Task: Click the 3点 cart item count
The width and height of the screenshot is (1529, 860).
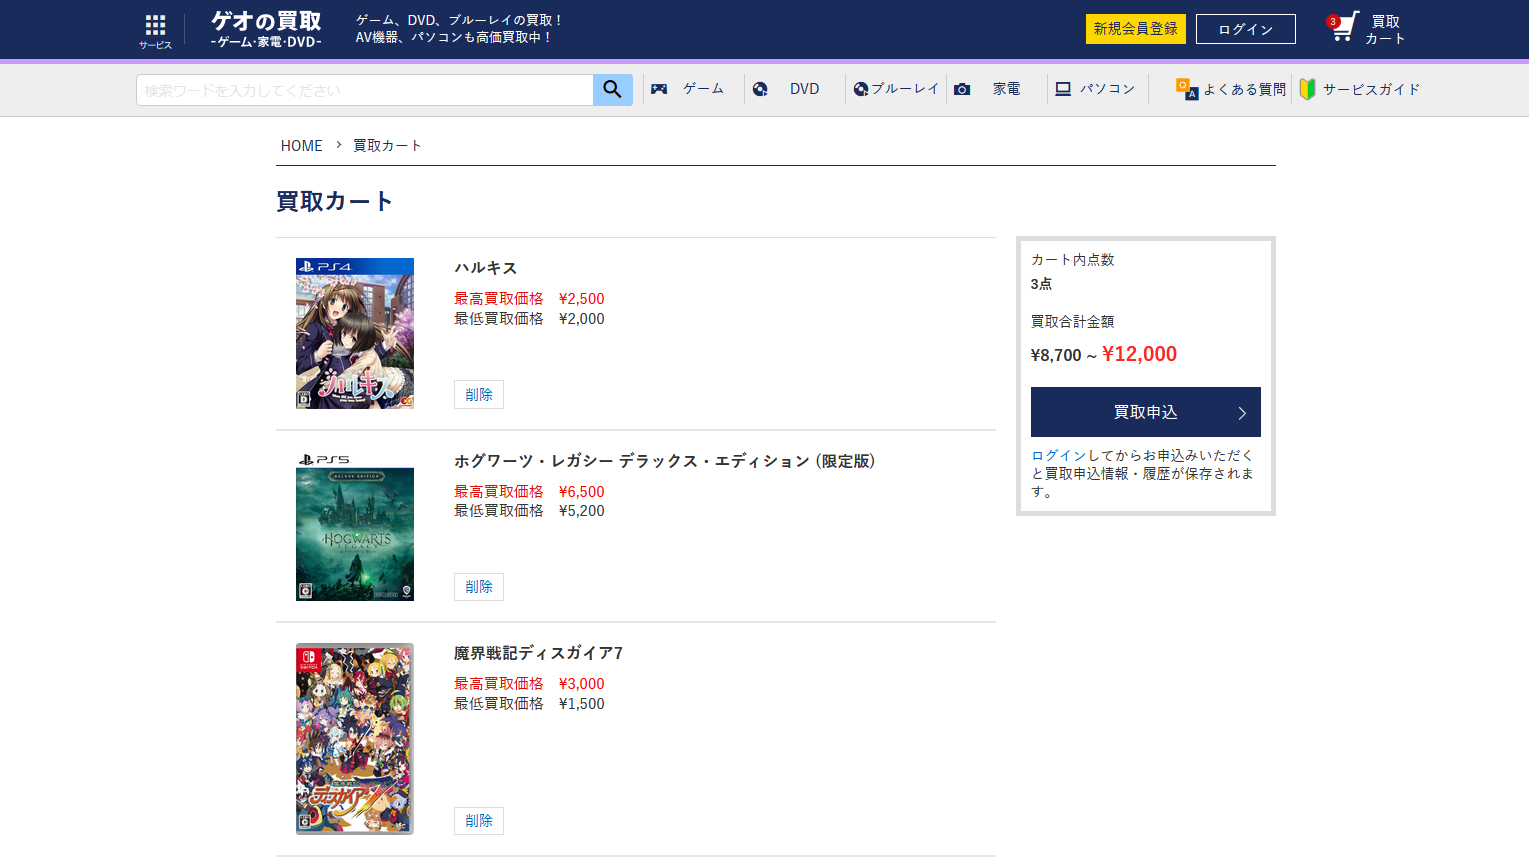Action: click(1041, 284)
